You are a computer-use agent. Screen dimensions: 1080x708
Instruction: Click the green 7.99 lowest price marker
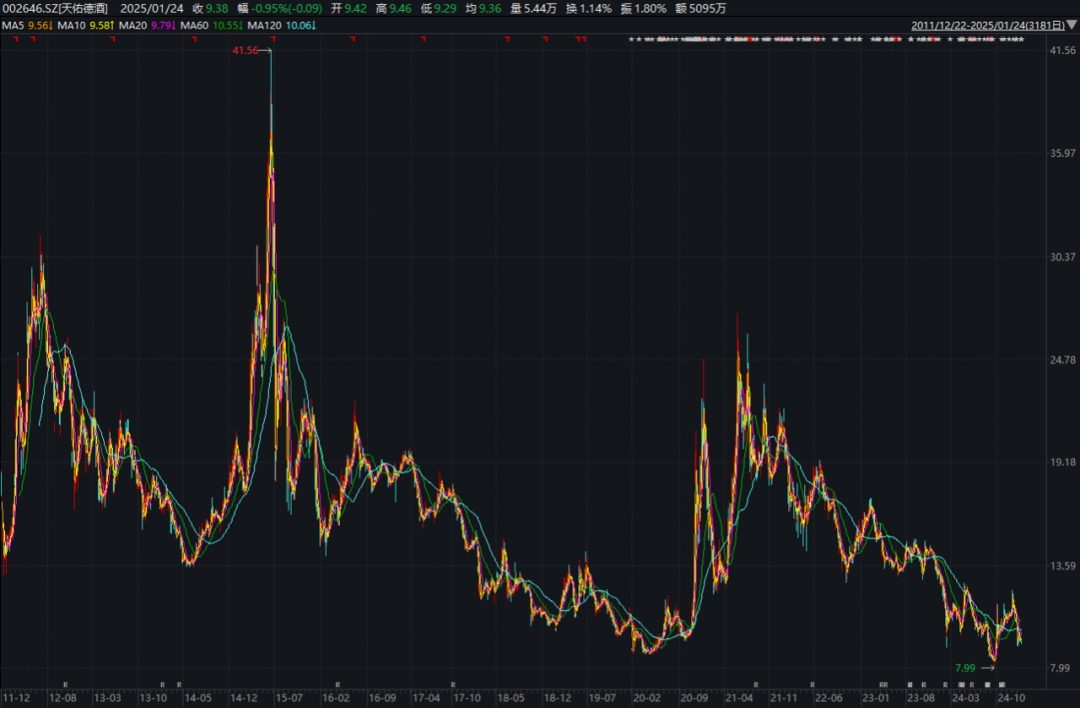[x=965, y=667]
